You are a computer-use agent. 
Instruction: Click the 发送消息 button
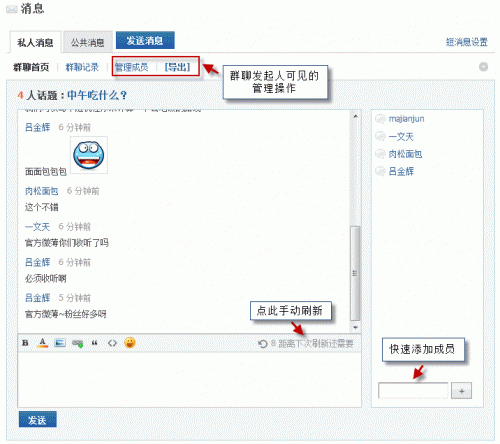(x=145, y=40)
